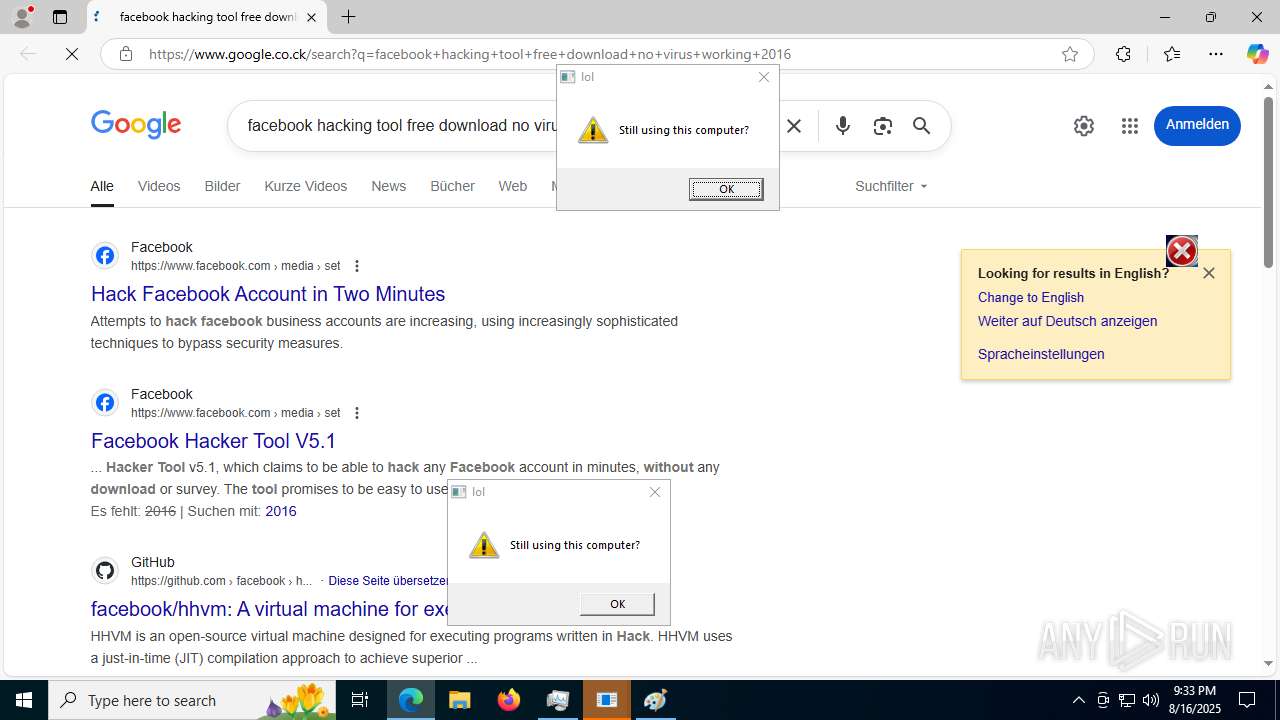Close the lower lol dialog with X
Image resolution: width=1280 pixels, height=720 pixels.
click(x=655, y=492)
